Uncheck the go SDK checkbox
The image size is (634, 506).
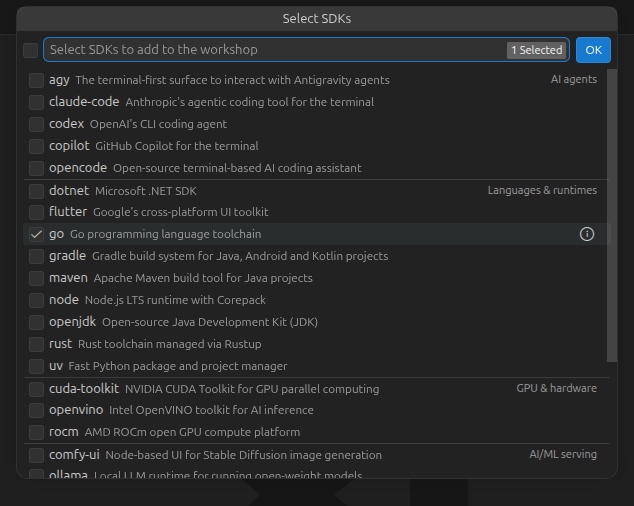pos(36,234)
